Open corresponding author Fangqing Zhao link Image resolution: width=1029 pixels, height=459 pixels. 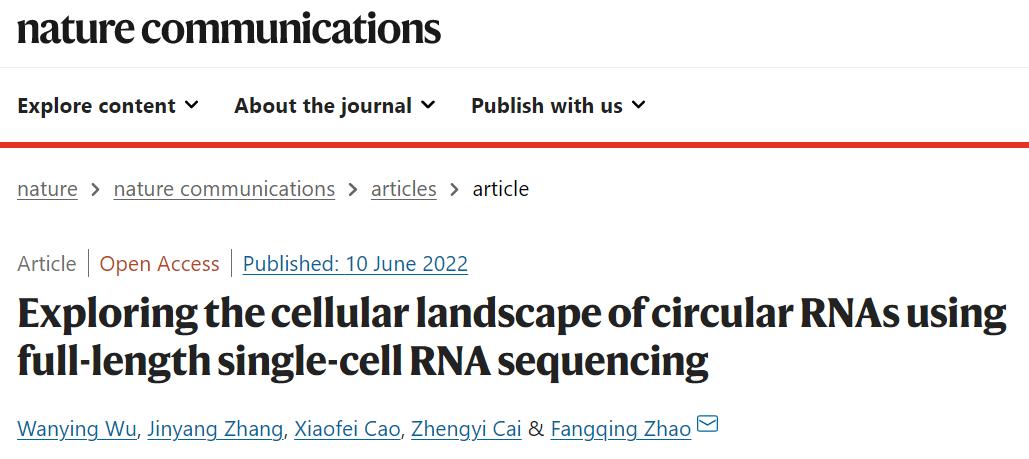click(x=621, y=429)
